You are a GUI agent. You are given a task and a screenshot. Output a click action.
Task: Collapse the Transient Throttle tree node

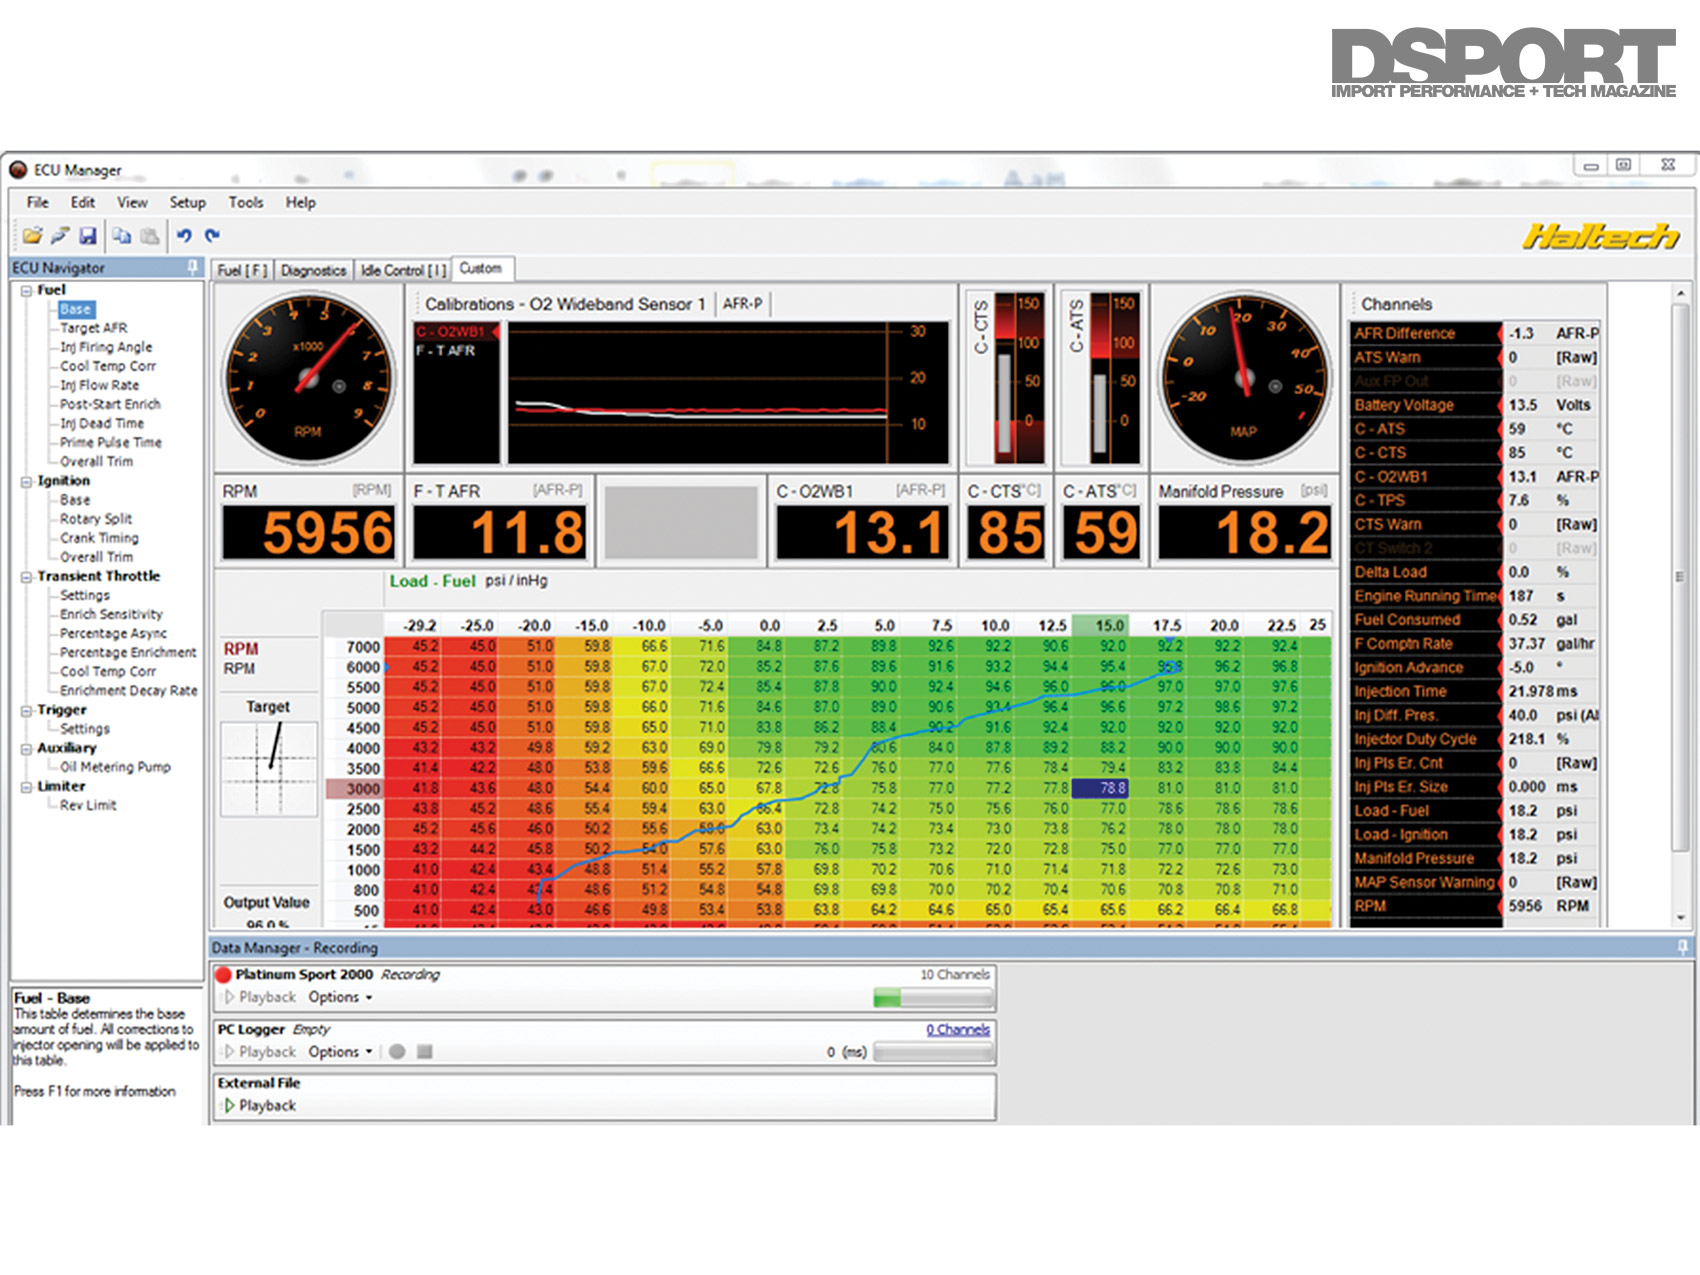click(26, 577)
